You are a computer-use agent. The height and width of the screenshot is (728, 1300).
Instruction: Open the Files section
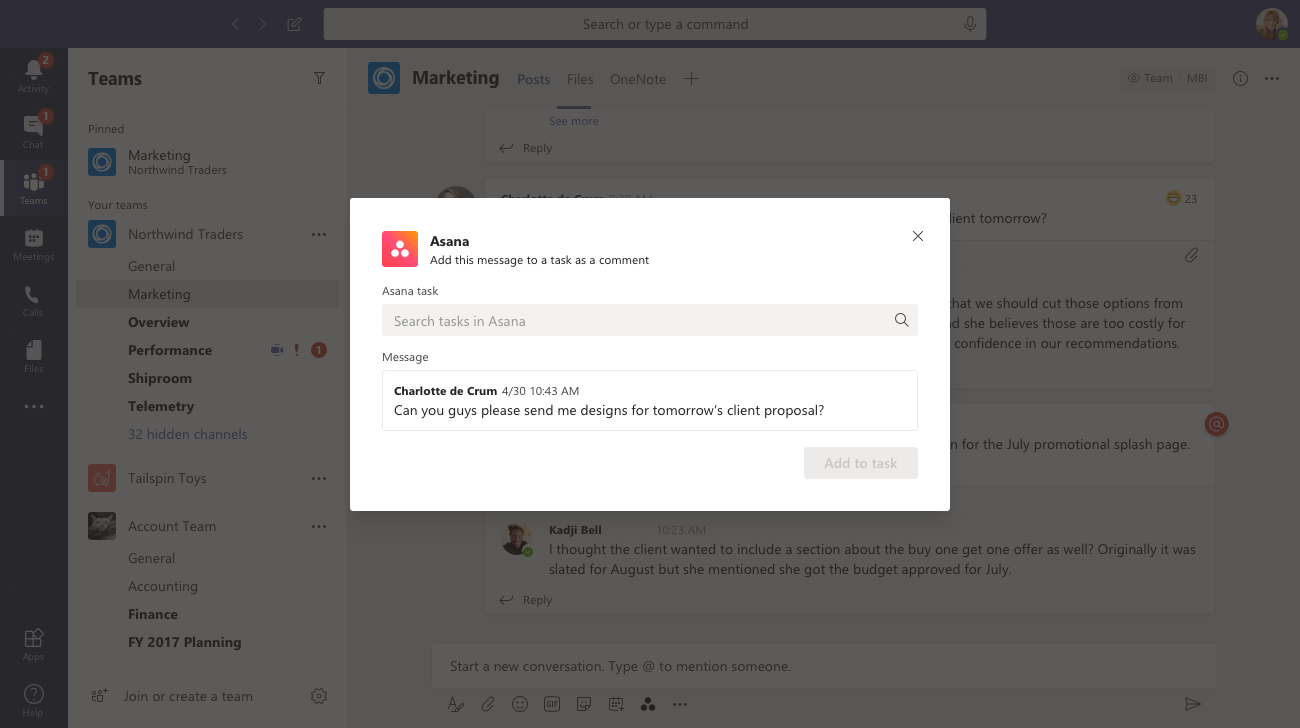[33, 355]
